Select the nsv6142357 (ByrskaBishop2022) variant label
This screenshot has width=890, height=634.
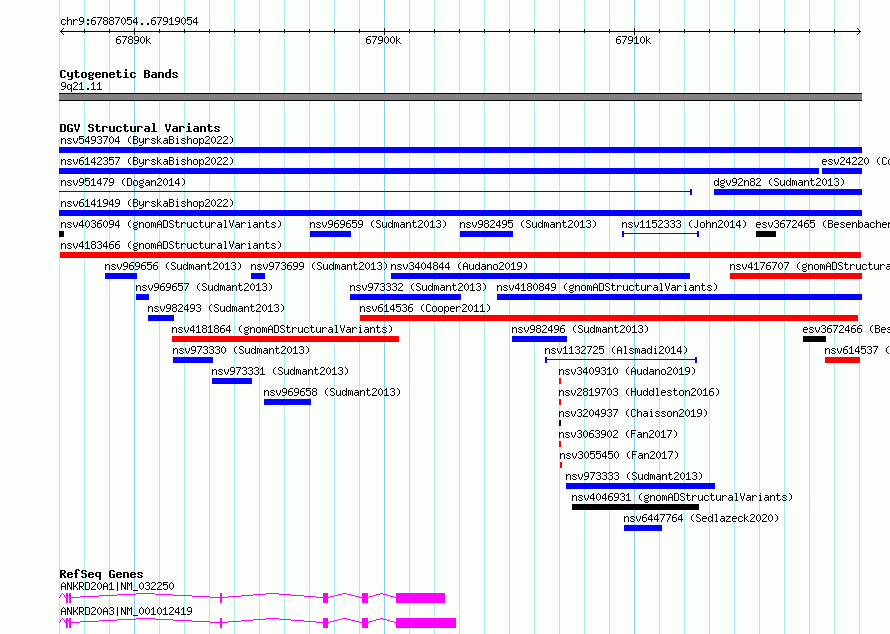click(147, 161)
